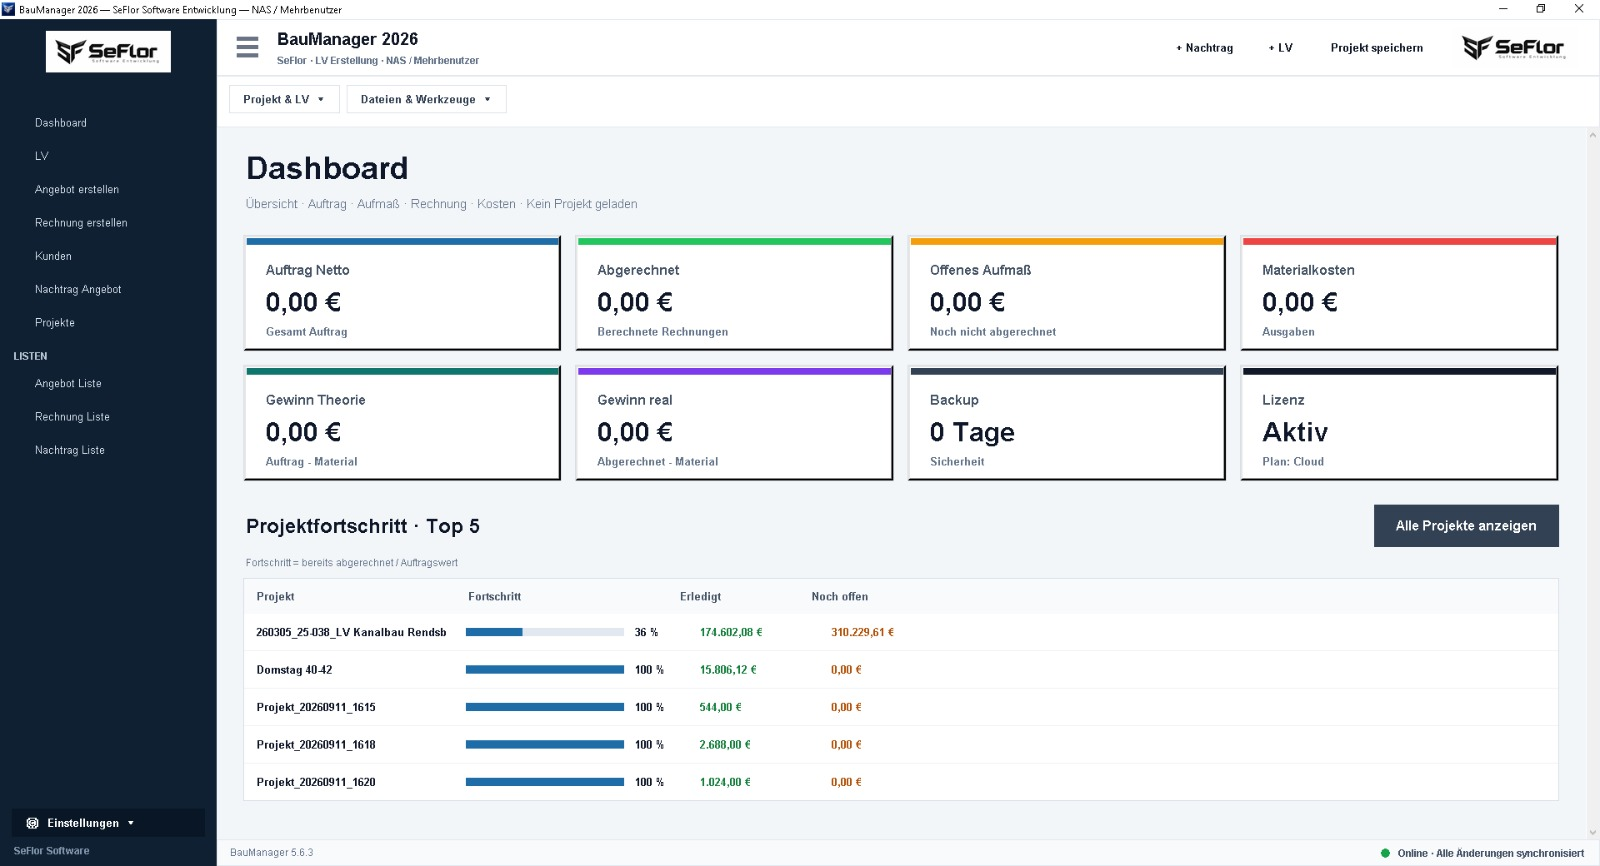Viewport: 1600px width, 866px height.
Task: Click the Fortschritt column header
Action: [x=494, y=597]
